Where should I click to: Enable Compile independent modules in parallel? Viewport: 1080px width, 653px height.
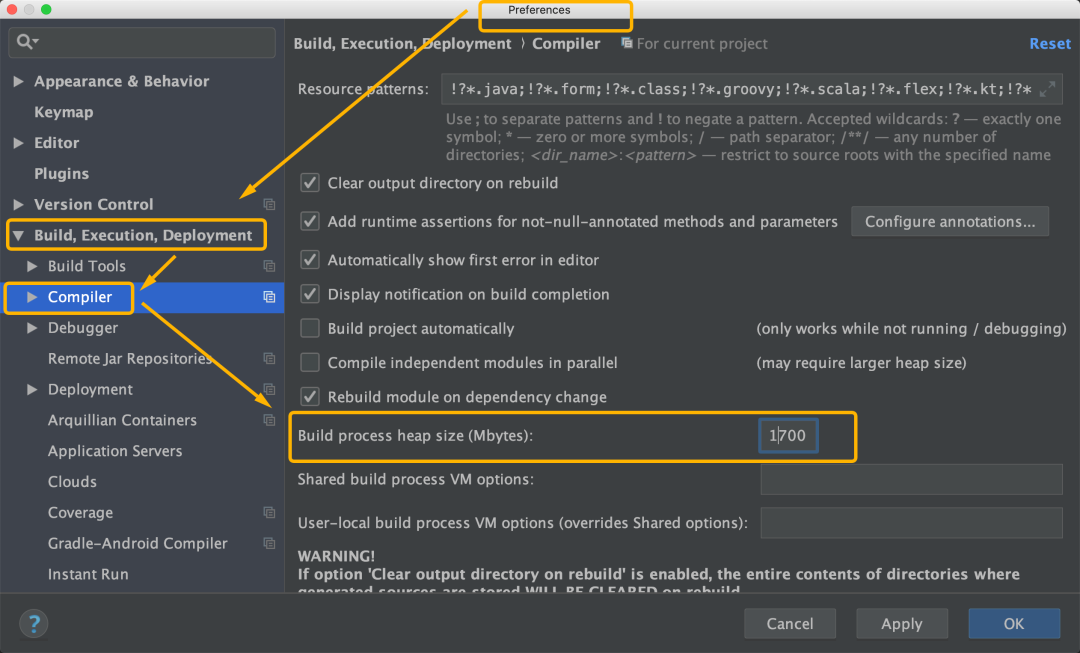click(310, 362)
